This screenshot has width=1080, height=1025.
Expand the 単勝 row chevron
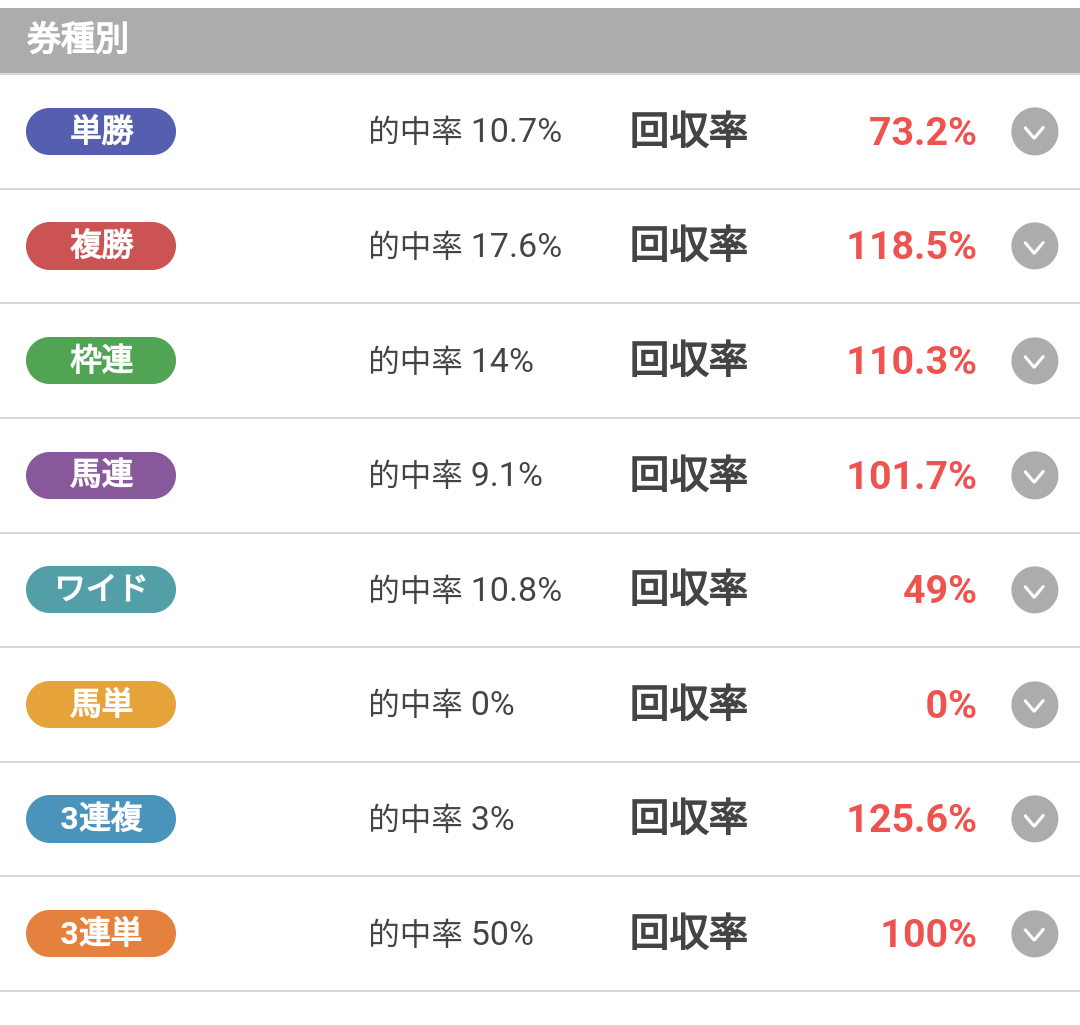[1034, 132]
